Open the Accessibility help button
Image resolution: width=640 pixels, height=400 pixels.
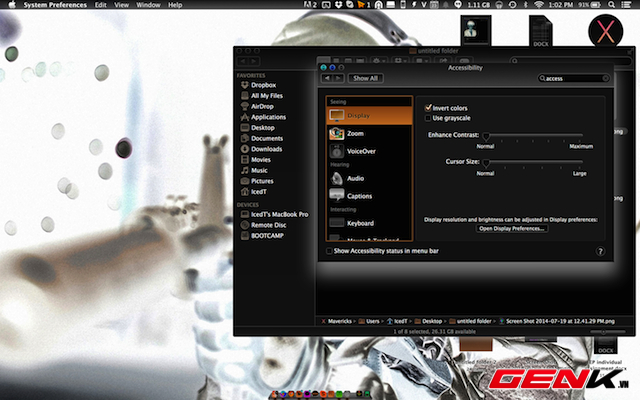[x=600, y=251]
